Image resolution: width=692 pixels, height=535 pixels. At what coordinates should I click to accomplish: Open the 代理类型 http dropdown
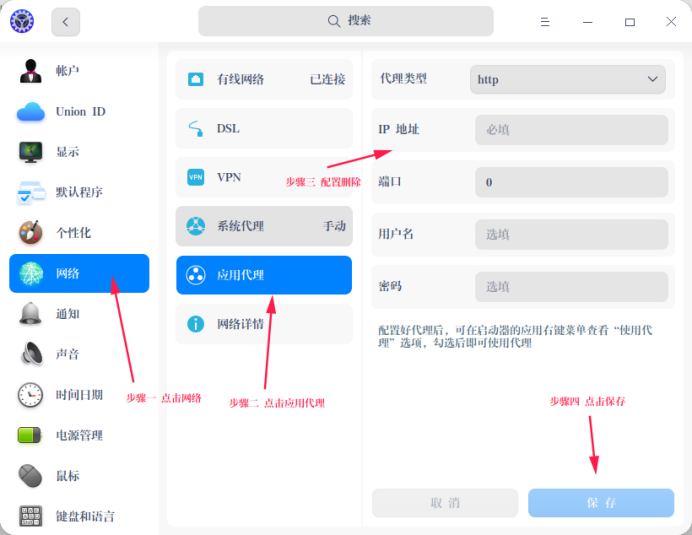pyautogui.click(x=568, y=79)
